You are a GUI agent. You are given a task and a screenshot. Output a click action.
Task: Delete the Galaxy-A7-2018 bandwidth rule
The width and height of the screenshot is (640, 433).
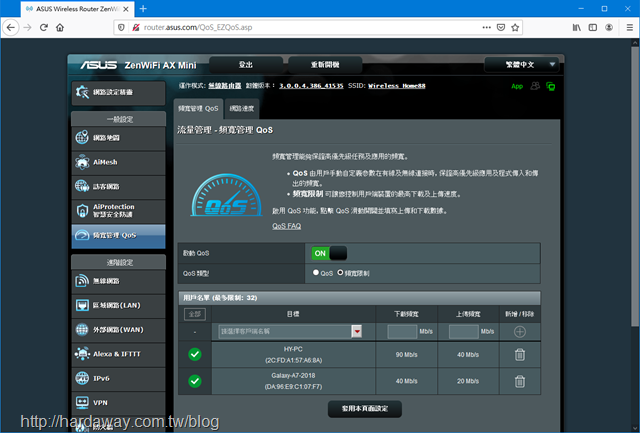(520, 381)
